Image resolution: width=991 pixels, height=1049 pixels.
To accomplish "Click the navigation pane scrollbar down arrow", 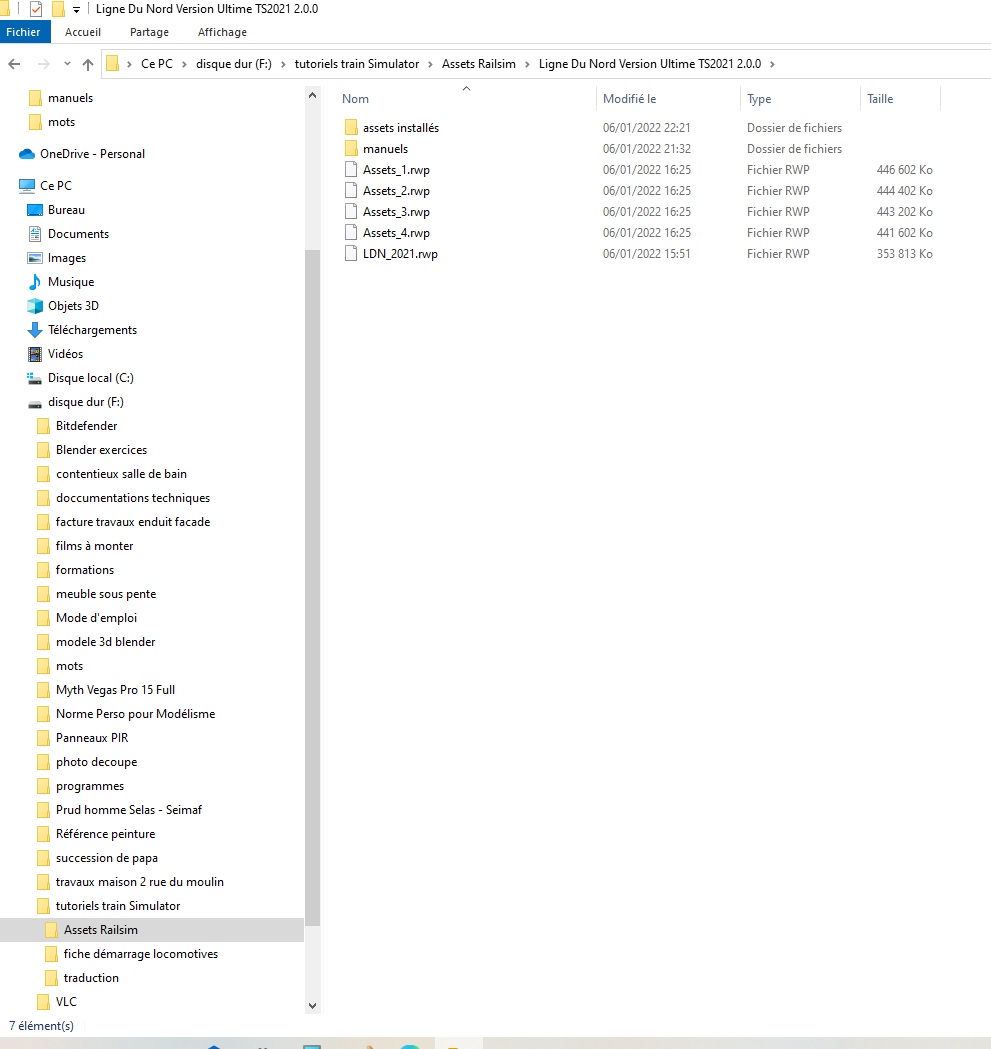I will (312, 1006).
